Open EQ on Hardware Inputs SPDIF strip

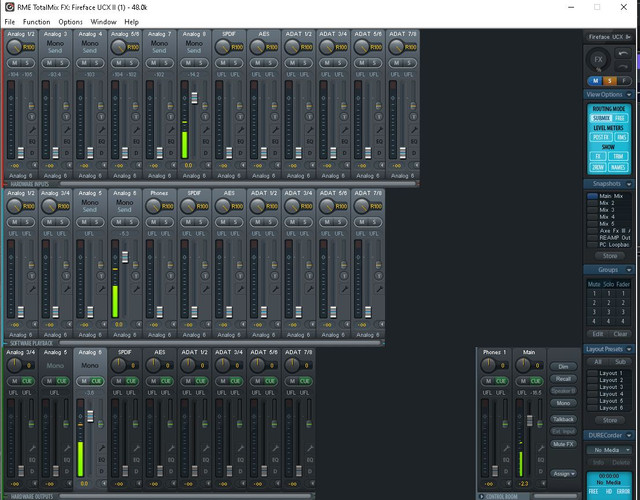coord(240,142)
